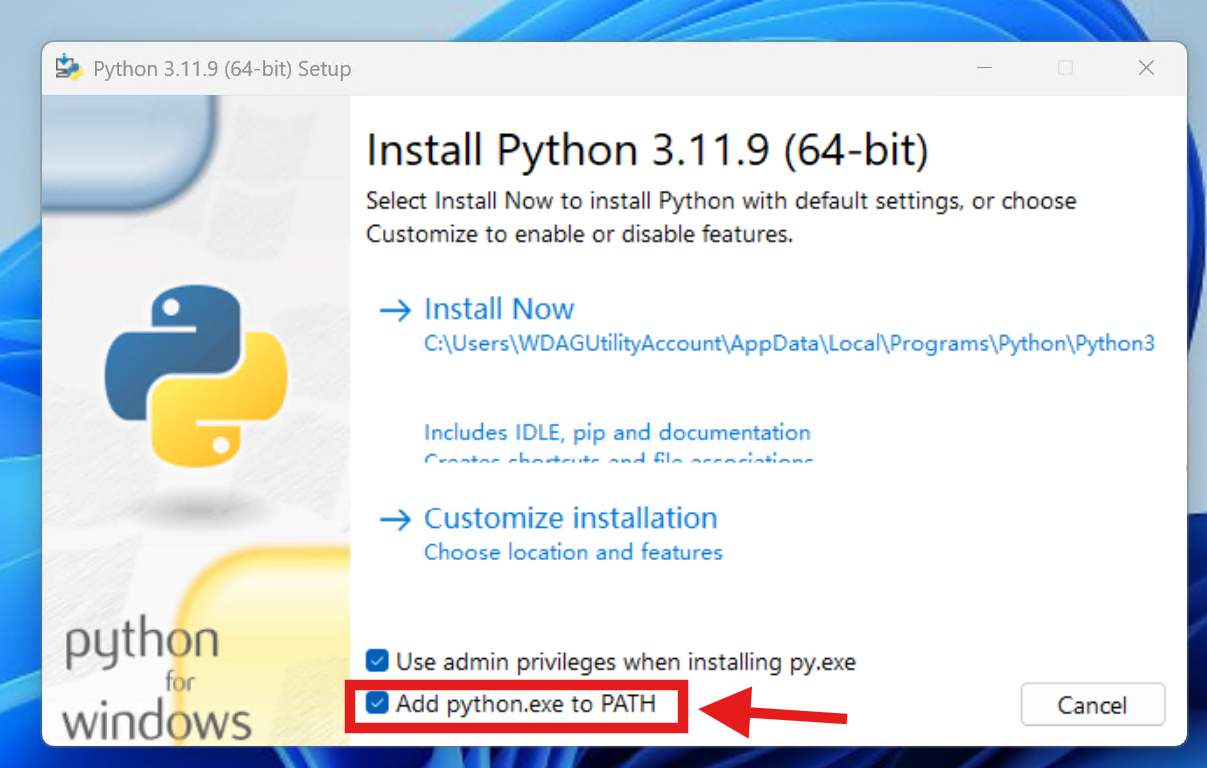Click the 'Python 3.11.9 (64-bit) Setup' title text

pos(222,69)
